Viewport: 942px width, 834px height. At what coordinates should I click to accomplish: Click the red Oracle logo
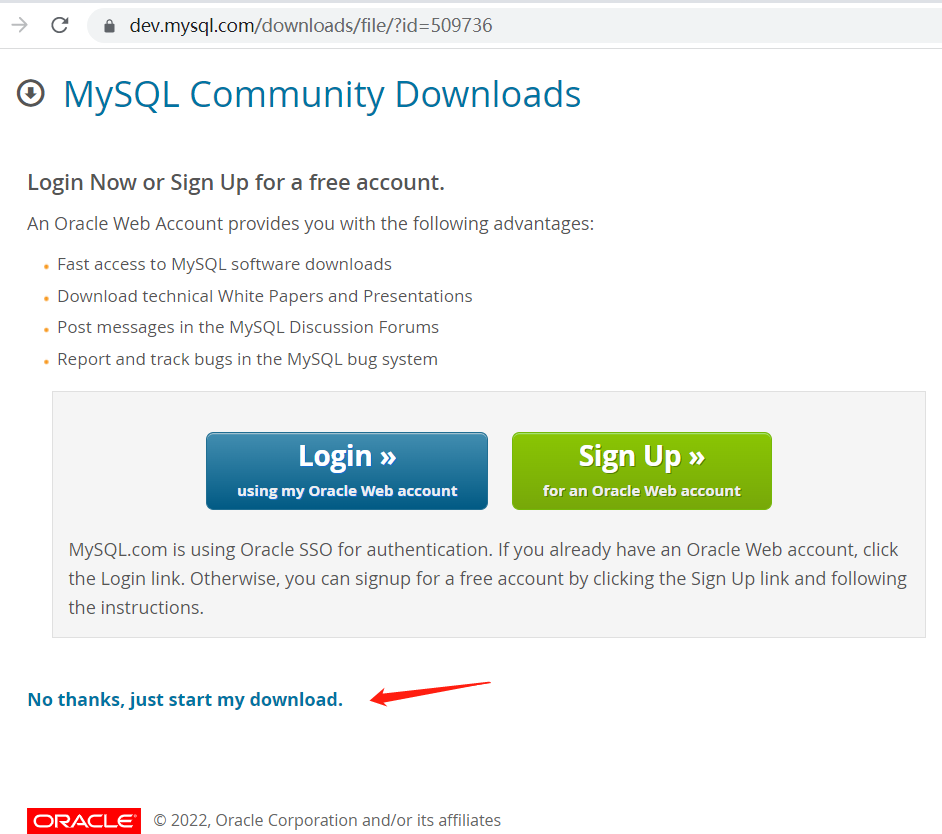[84, 821]
